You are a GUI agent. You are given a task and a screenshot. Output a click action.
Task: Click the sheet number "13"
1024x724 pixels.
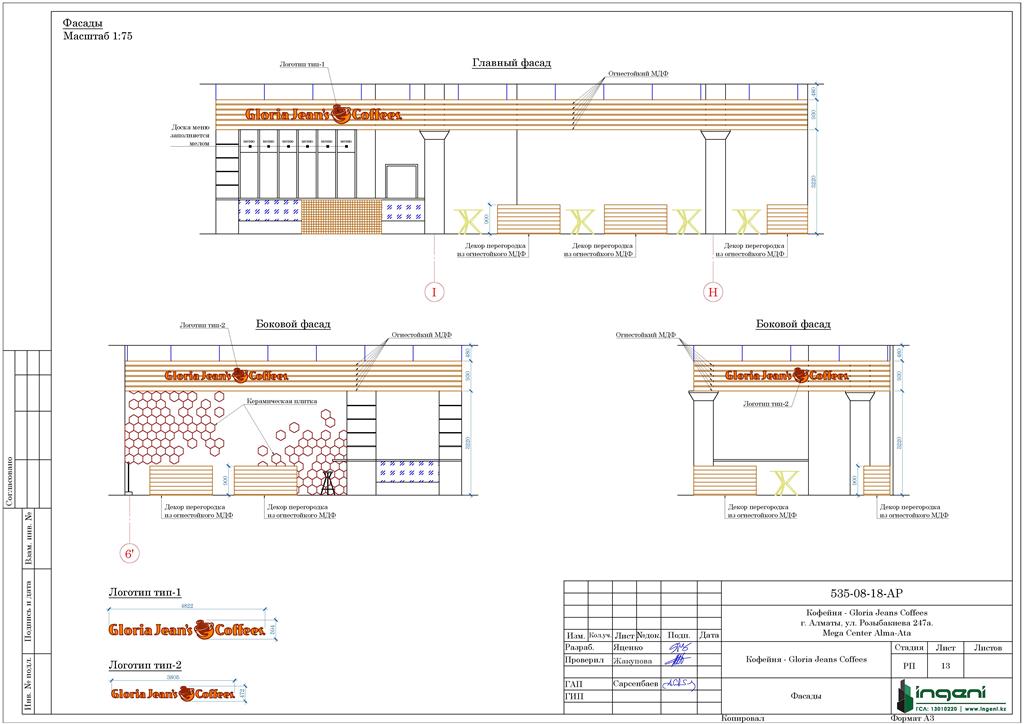[x=945, y=666]
